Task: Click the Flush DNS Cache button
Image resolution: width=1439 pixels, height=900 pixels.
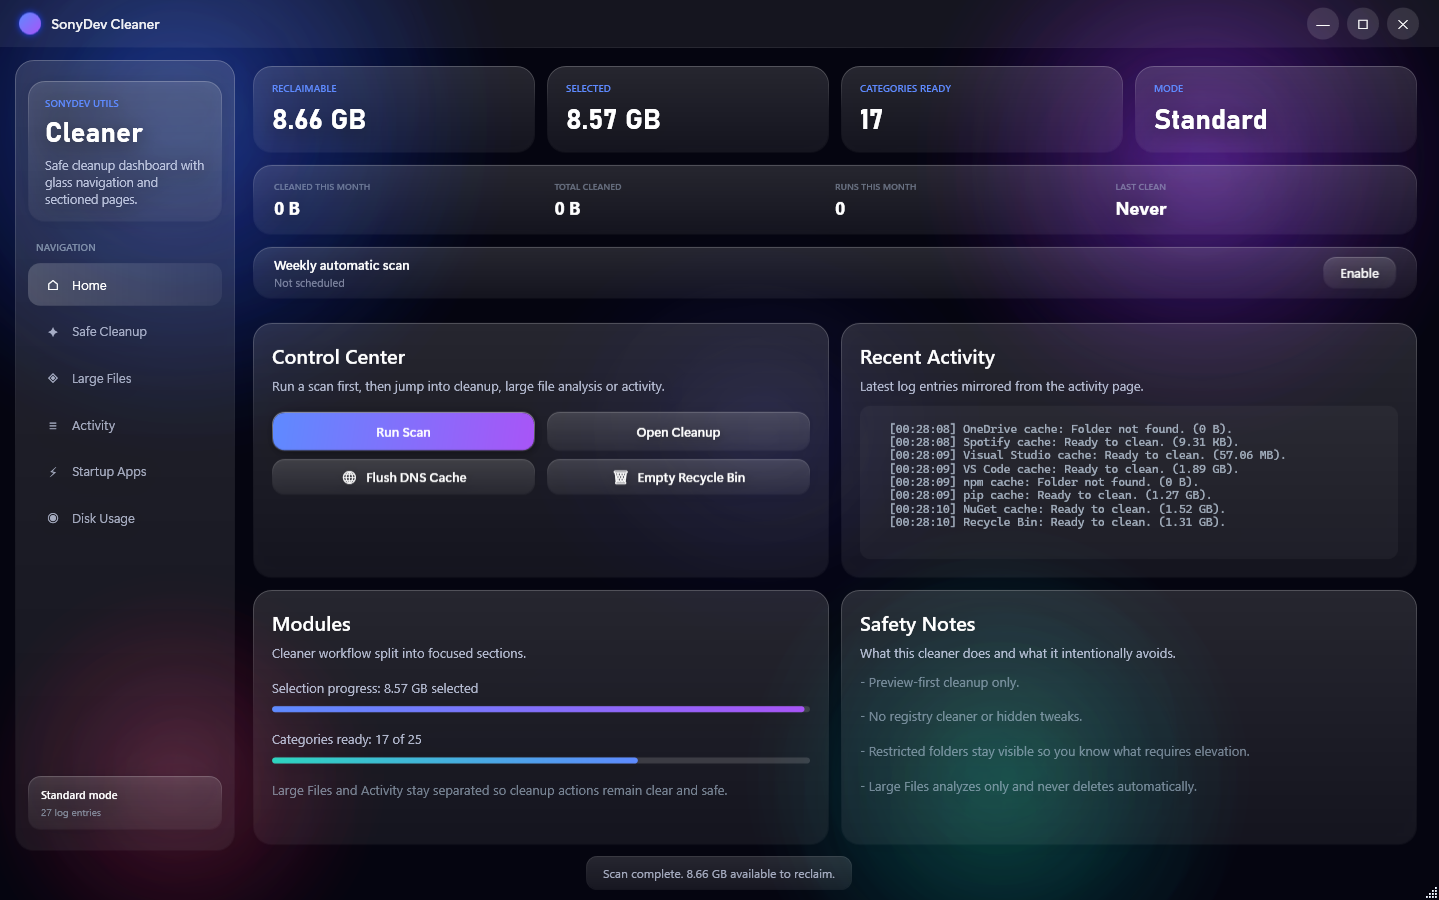Action: 403,477
